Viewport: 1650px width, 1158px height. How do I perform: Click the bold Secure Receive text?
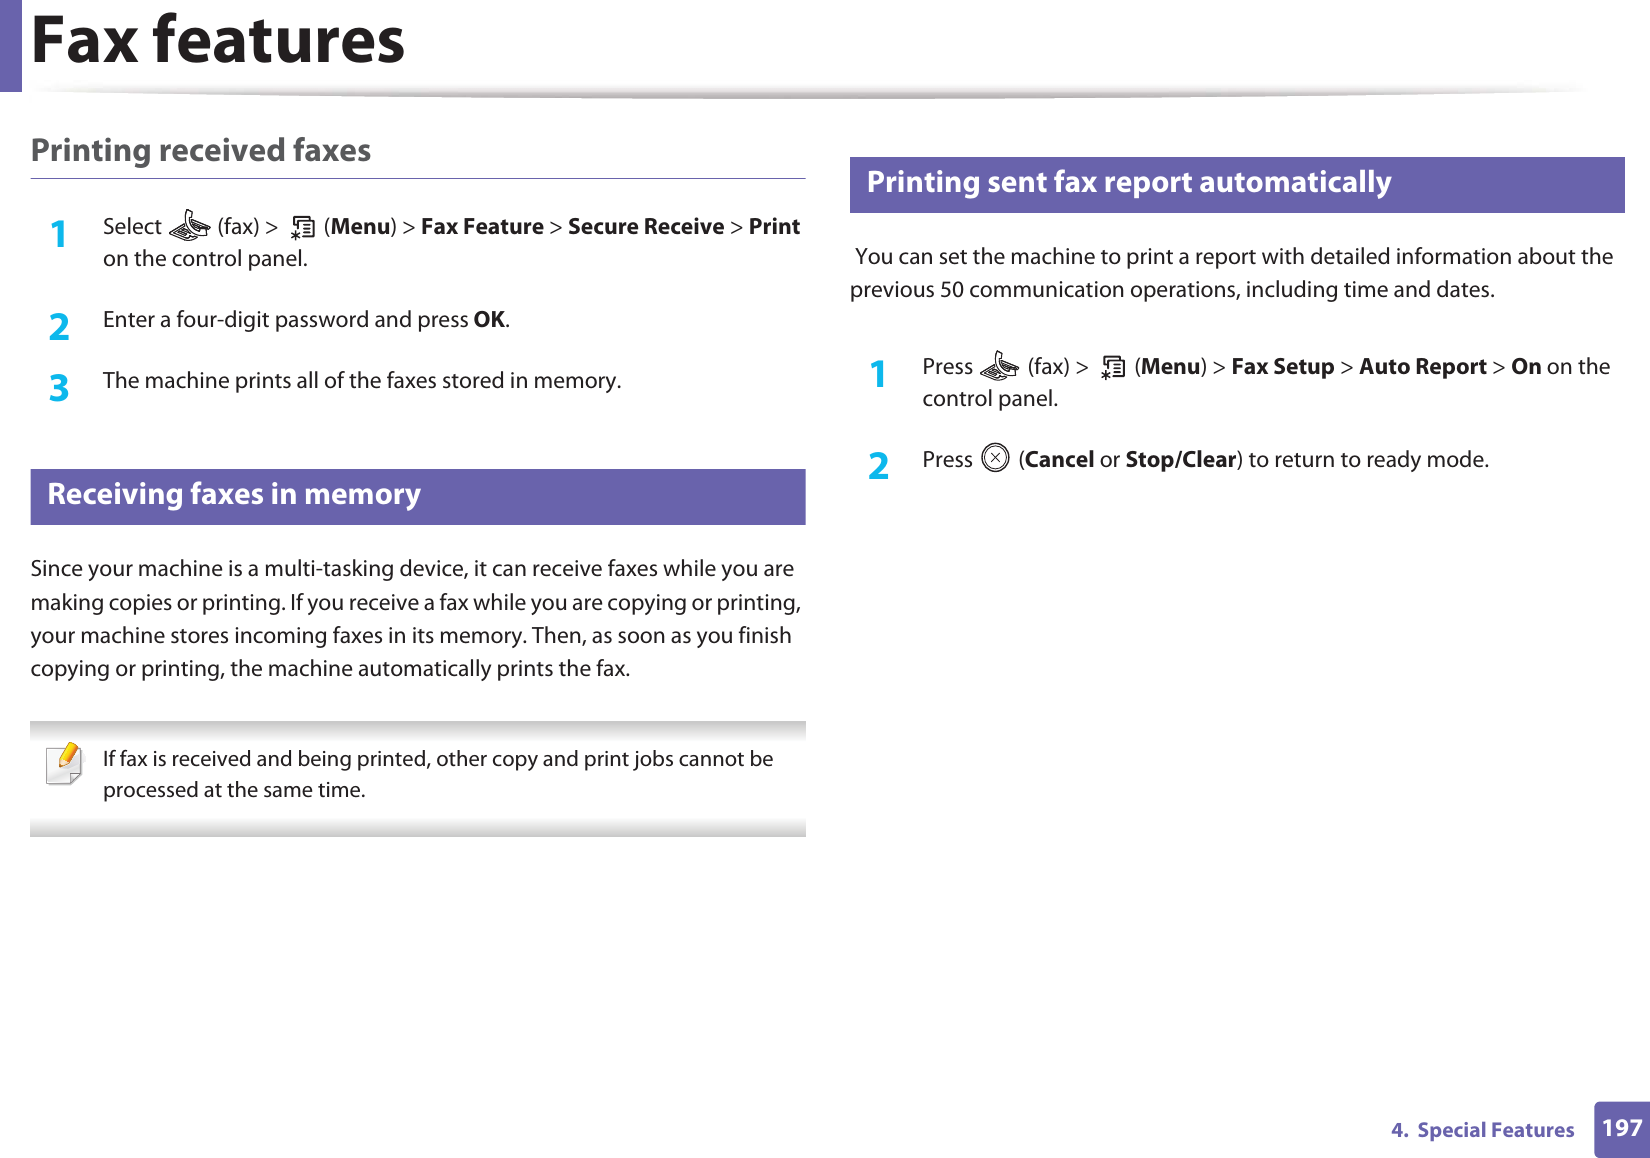645,227
